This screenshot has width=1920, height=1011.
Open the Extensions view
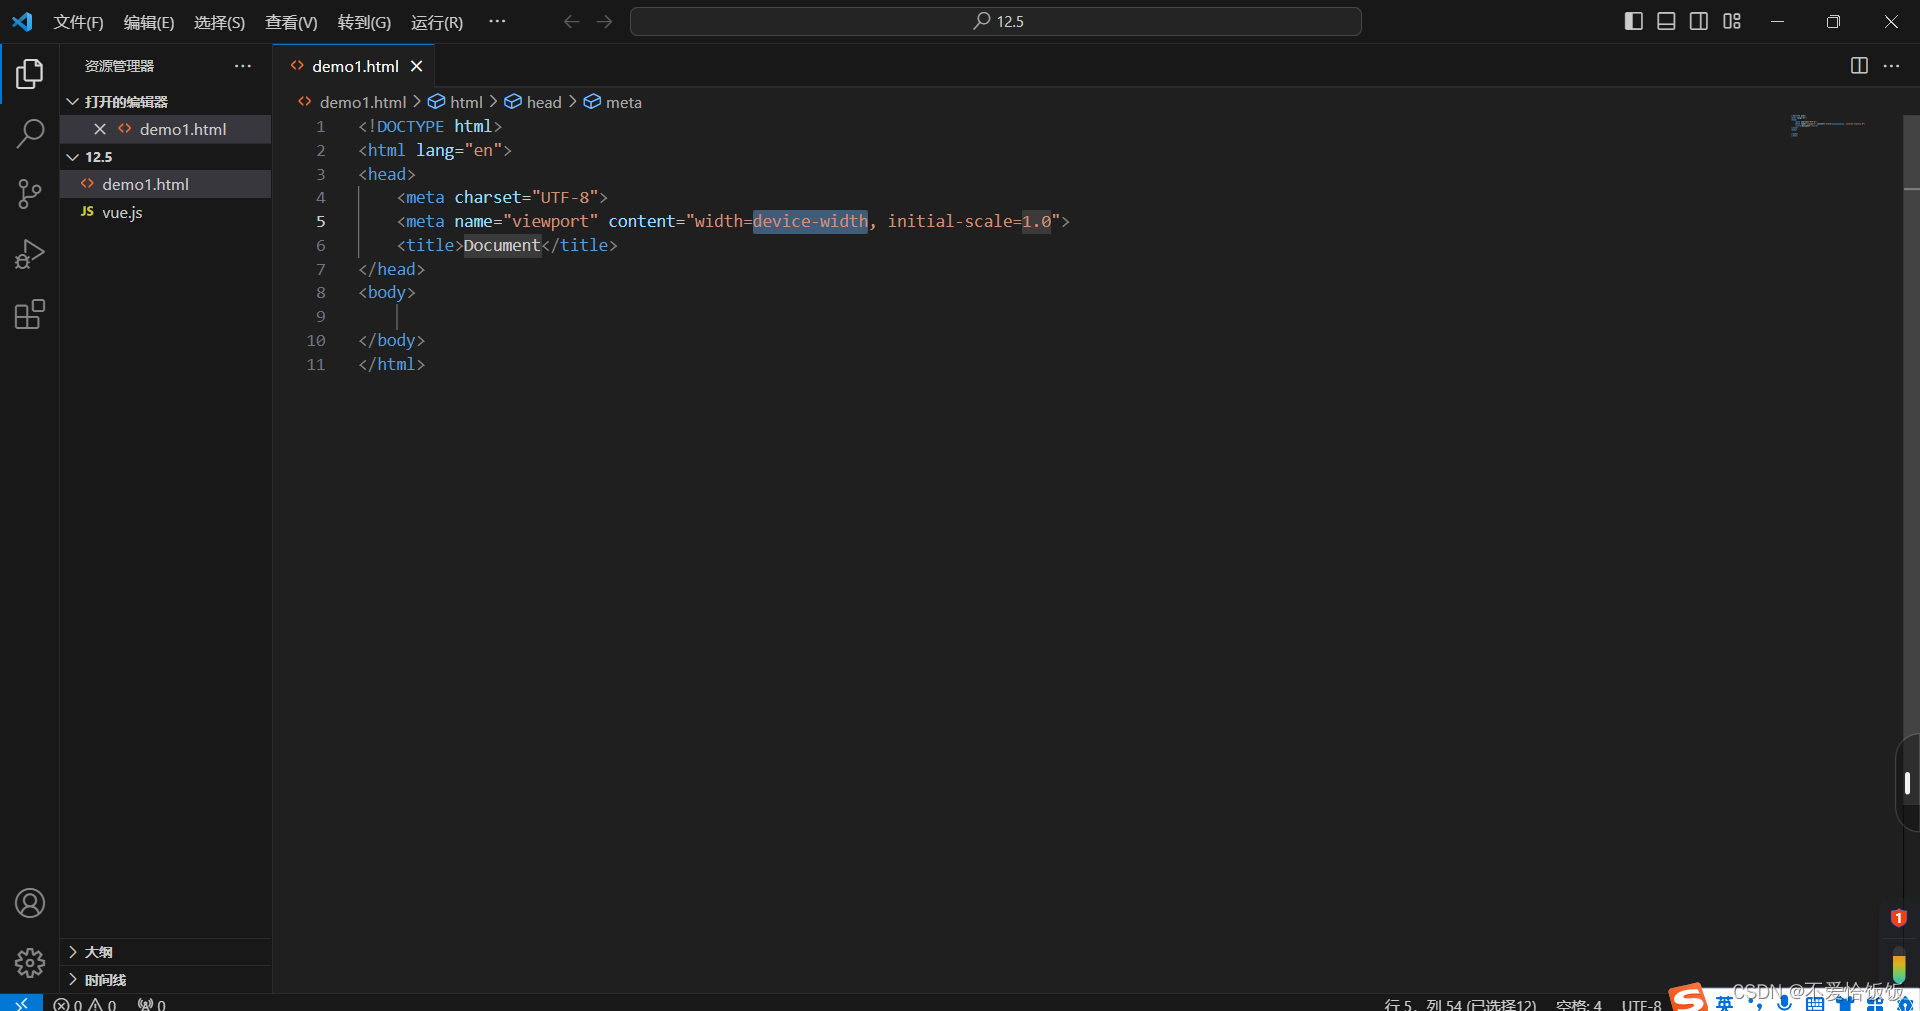click(30, 315)
